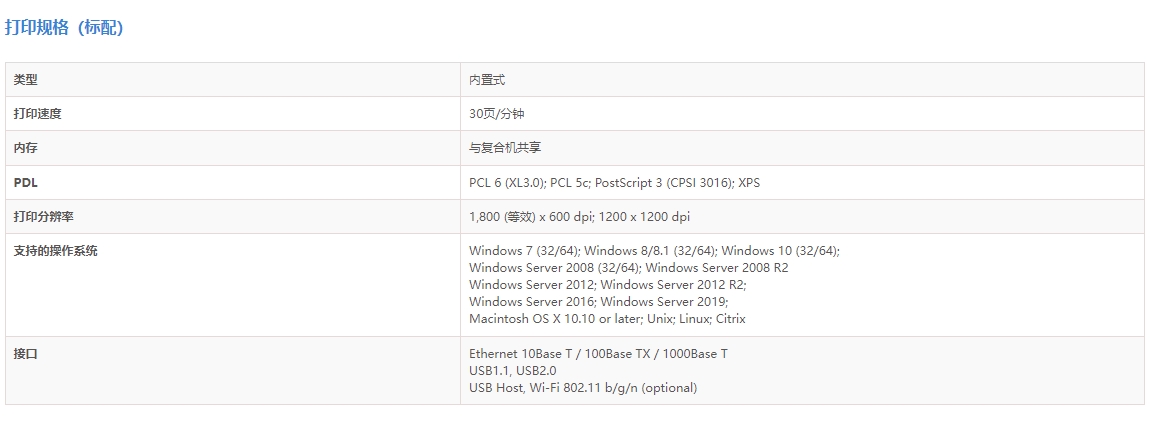Select the PDL row label
1150x441 pixels.
pos(25,183)
